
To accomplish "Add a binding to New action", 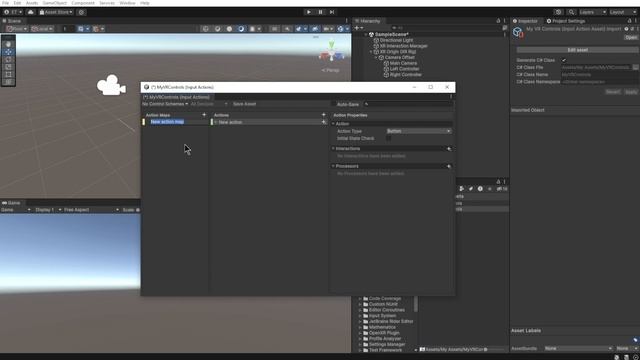I will coord(324,122).
